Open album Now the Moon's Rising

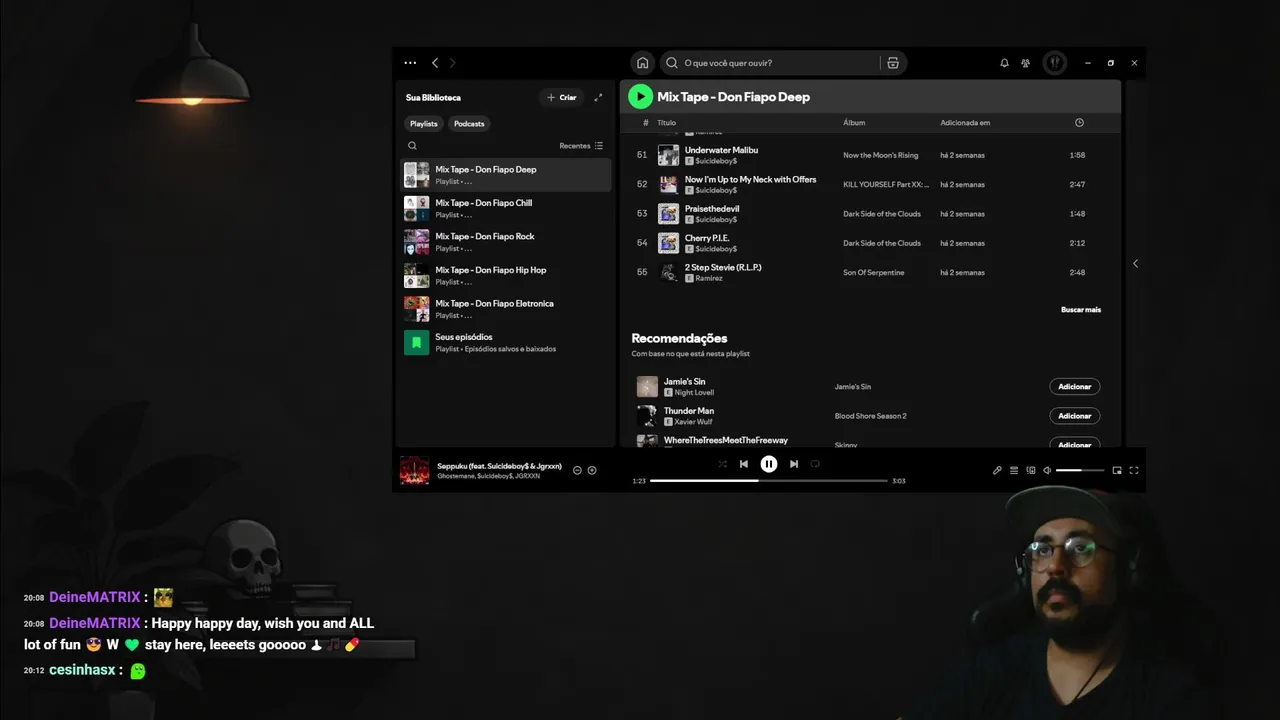click(880, 155)
